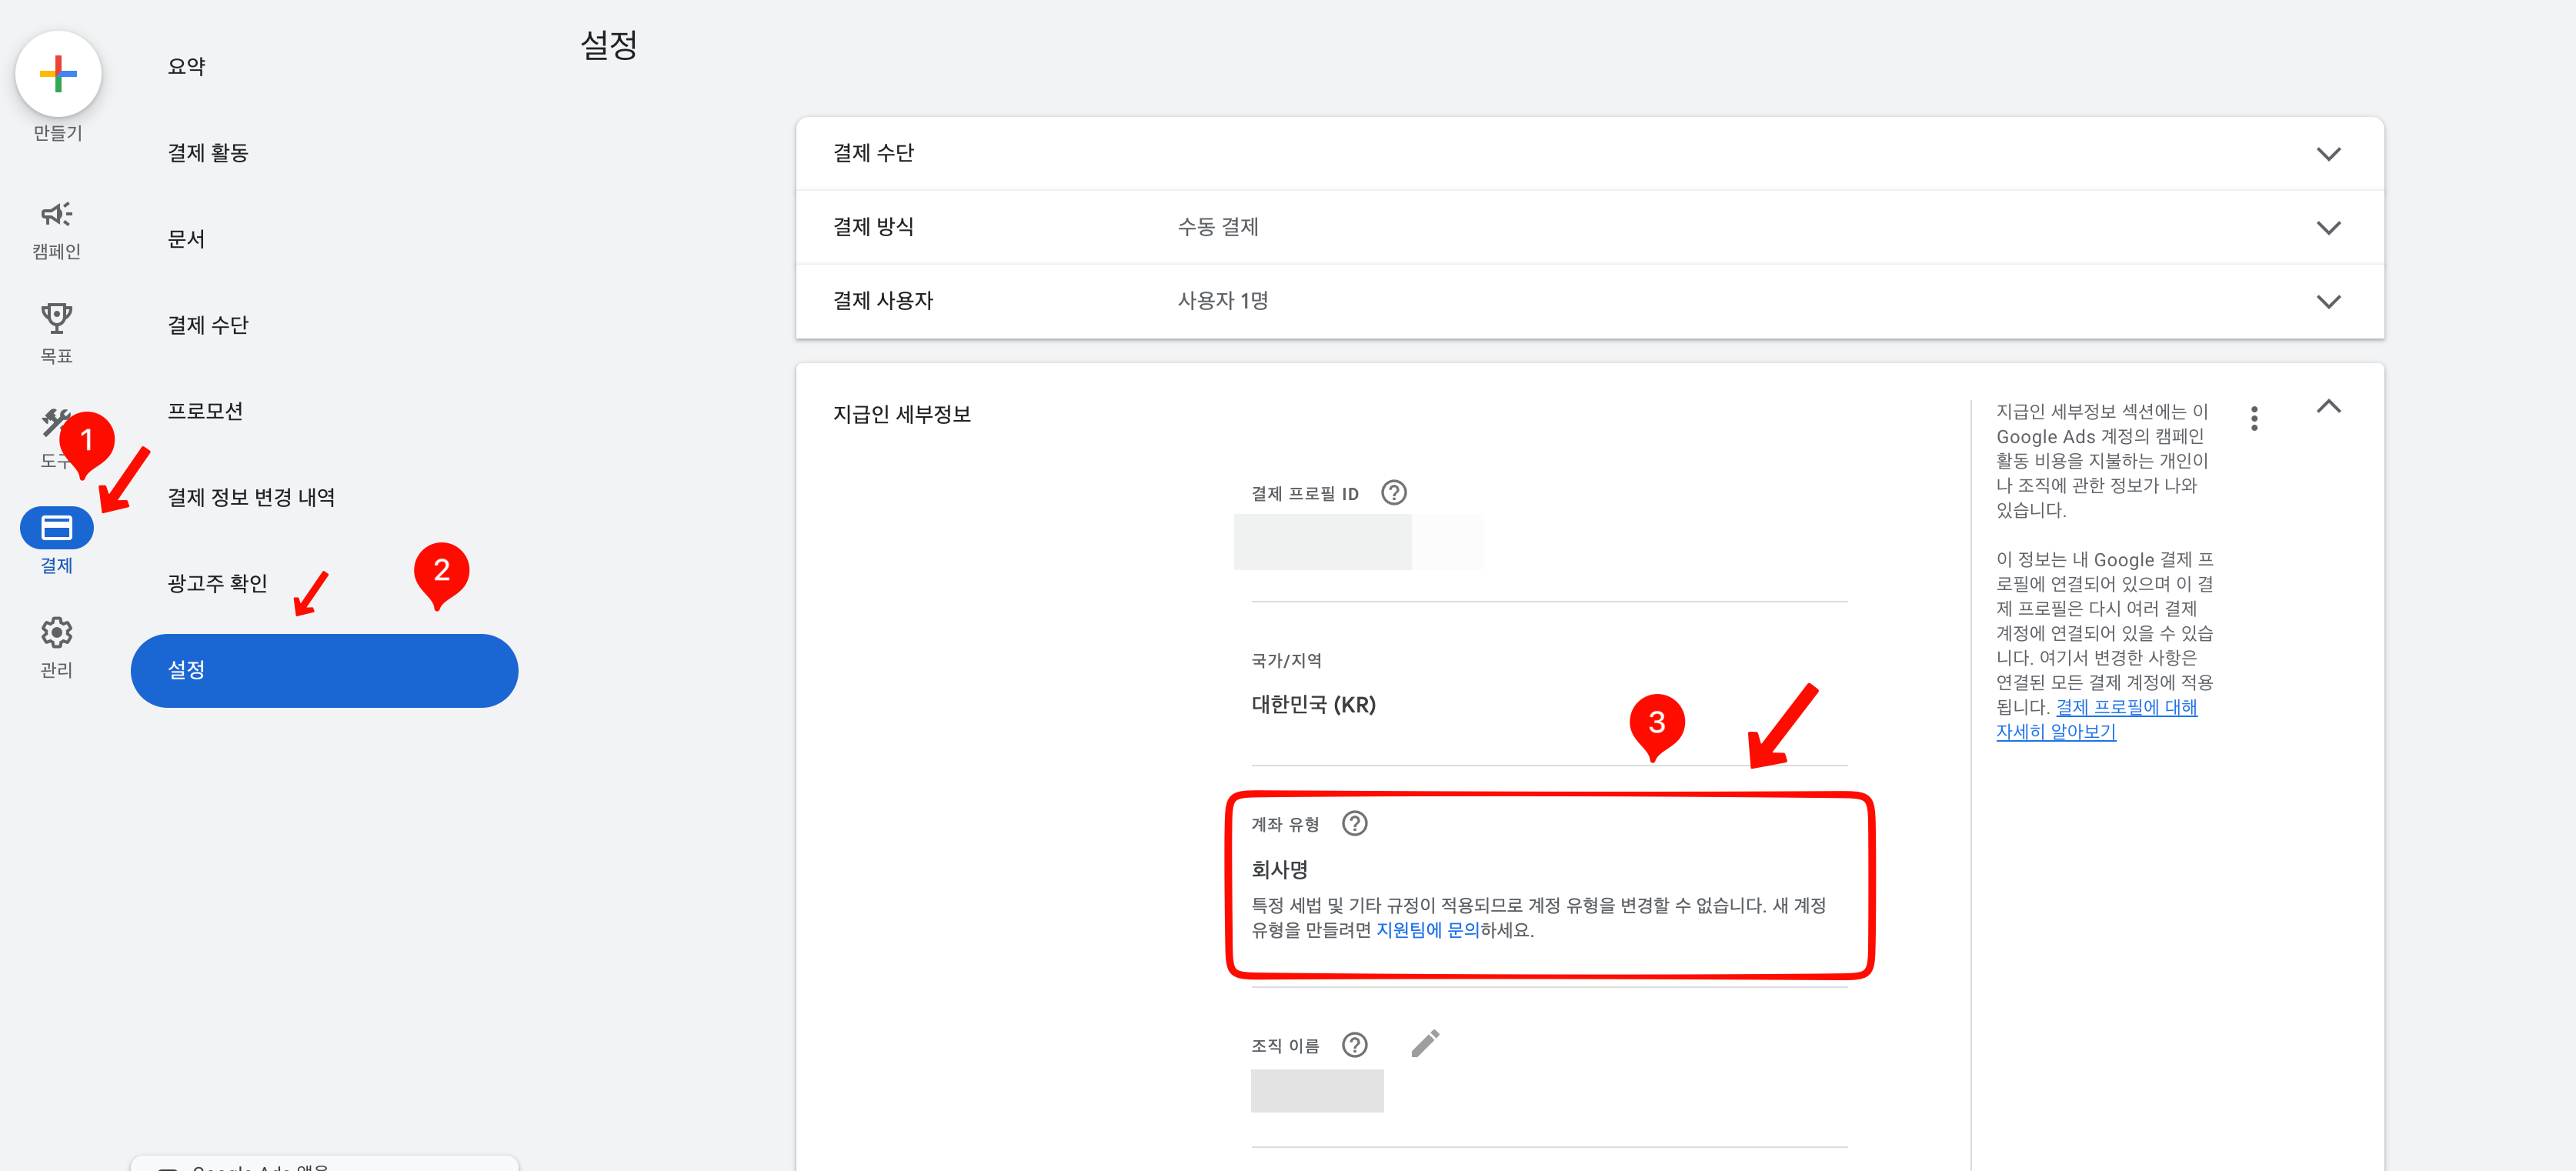Open 결제 프로필에 대해 자세히 알아보기 link
The image size is (2576, 1171).
tap(2125, 707)
